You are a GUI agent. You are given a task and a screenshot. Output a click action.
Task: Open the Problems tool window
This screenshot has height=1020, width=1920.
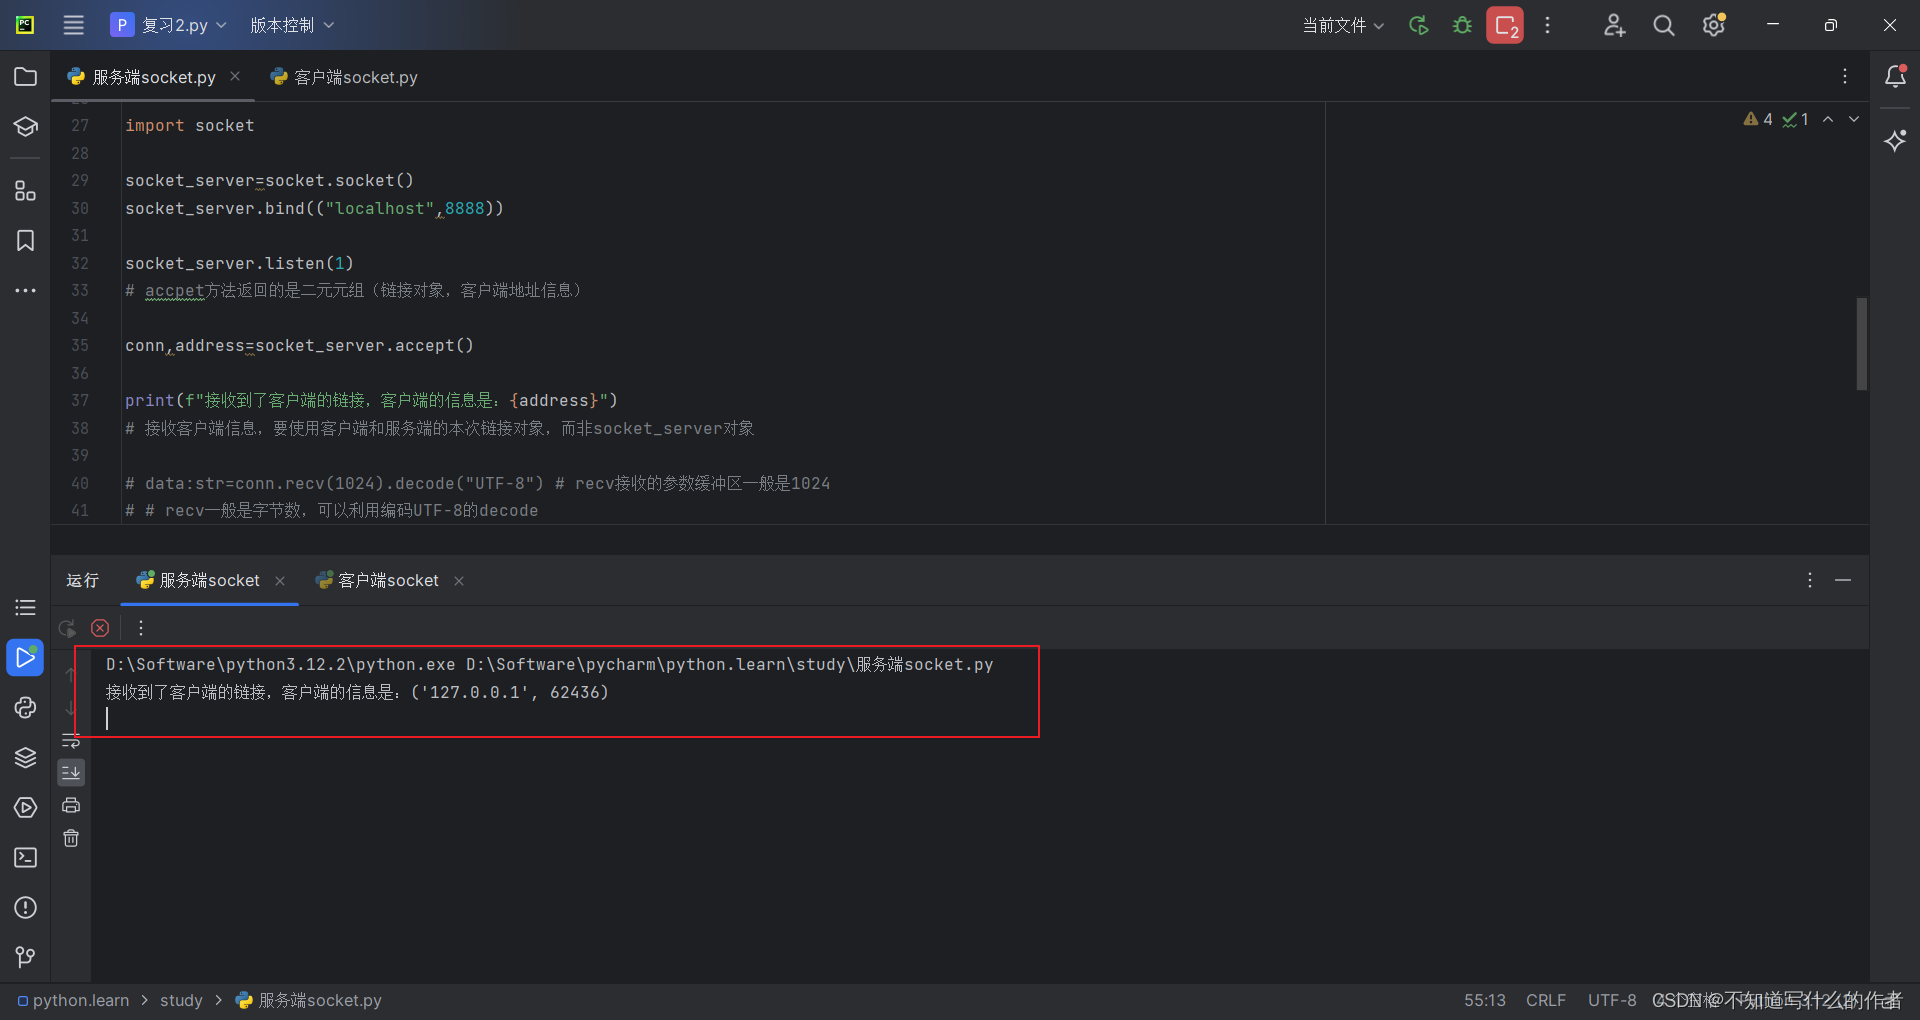coord(26,907)
